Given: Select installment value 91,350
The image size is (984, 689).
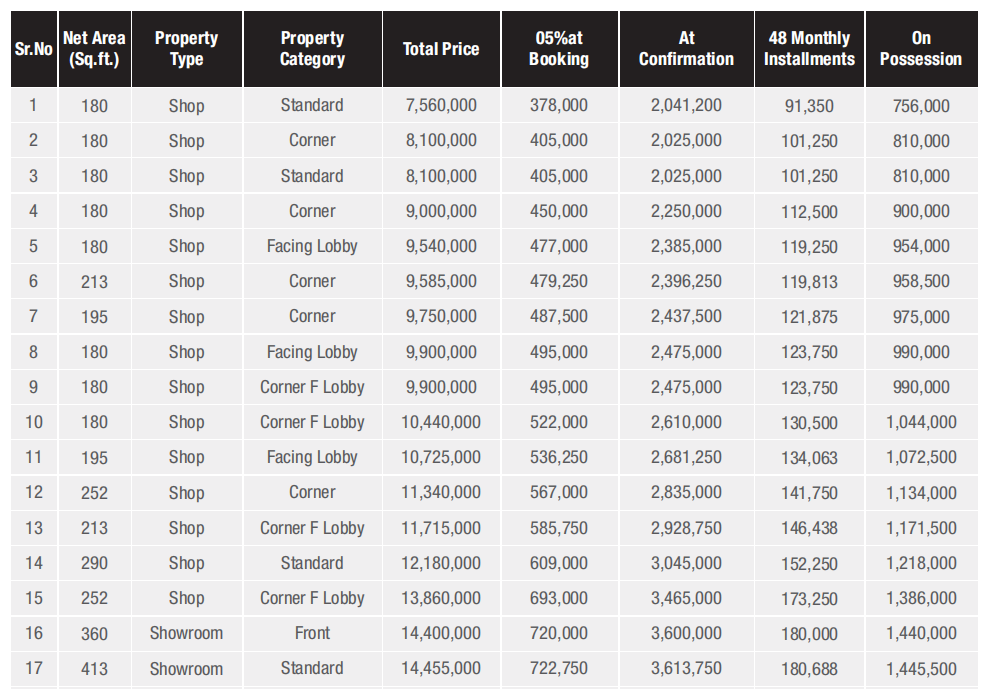Looking at the screenshot, I should point(809,106).
